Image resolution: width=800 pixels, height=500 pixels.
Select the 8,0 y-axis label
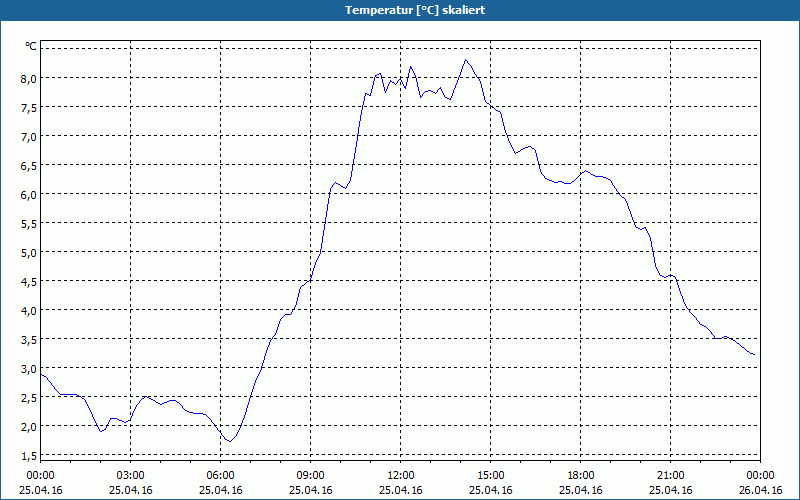29,78
